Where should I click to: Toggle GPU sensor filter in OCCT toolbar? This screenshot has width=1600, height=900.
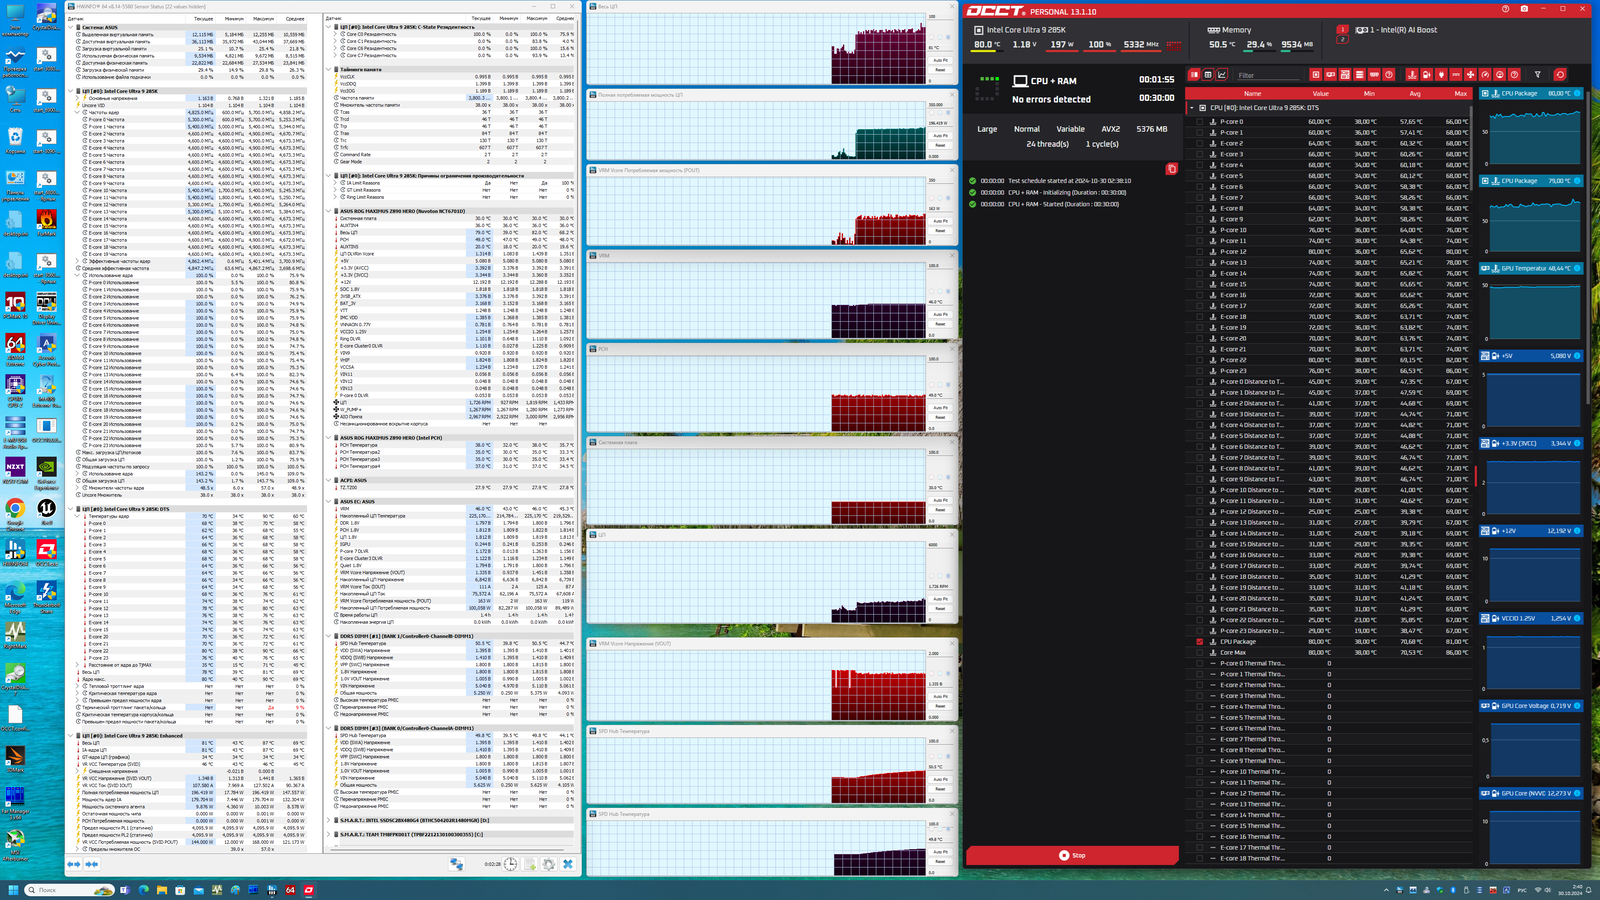(x=1330, y=75)
